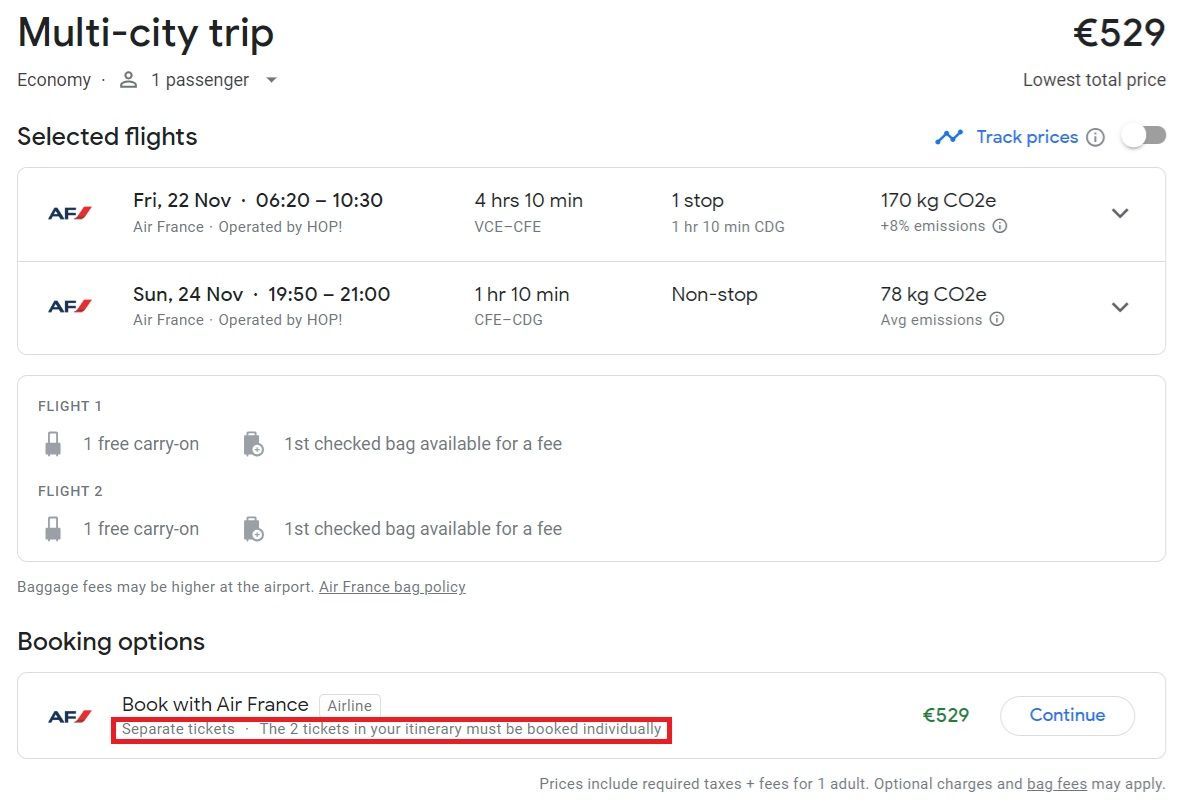This screenshot has width=1192, height=802.
Task: Open the bag fees link
Action: pos(1056,784)
